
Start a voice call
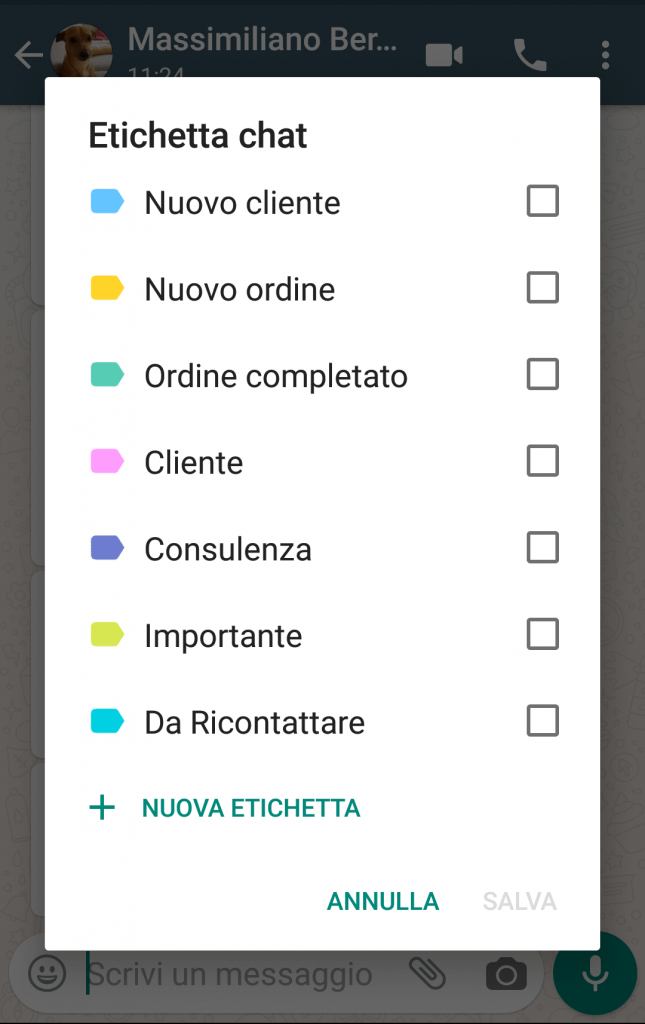click(529, 55)
